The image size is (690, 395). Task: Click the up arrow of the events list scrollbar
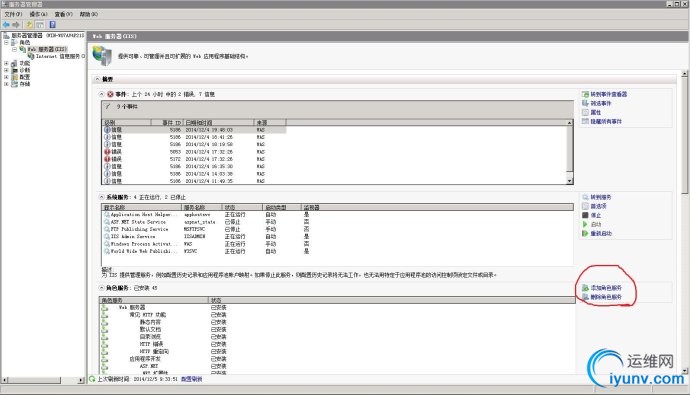pyautogui.click(x=569, y=123)
